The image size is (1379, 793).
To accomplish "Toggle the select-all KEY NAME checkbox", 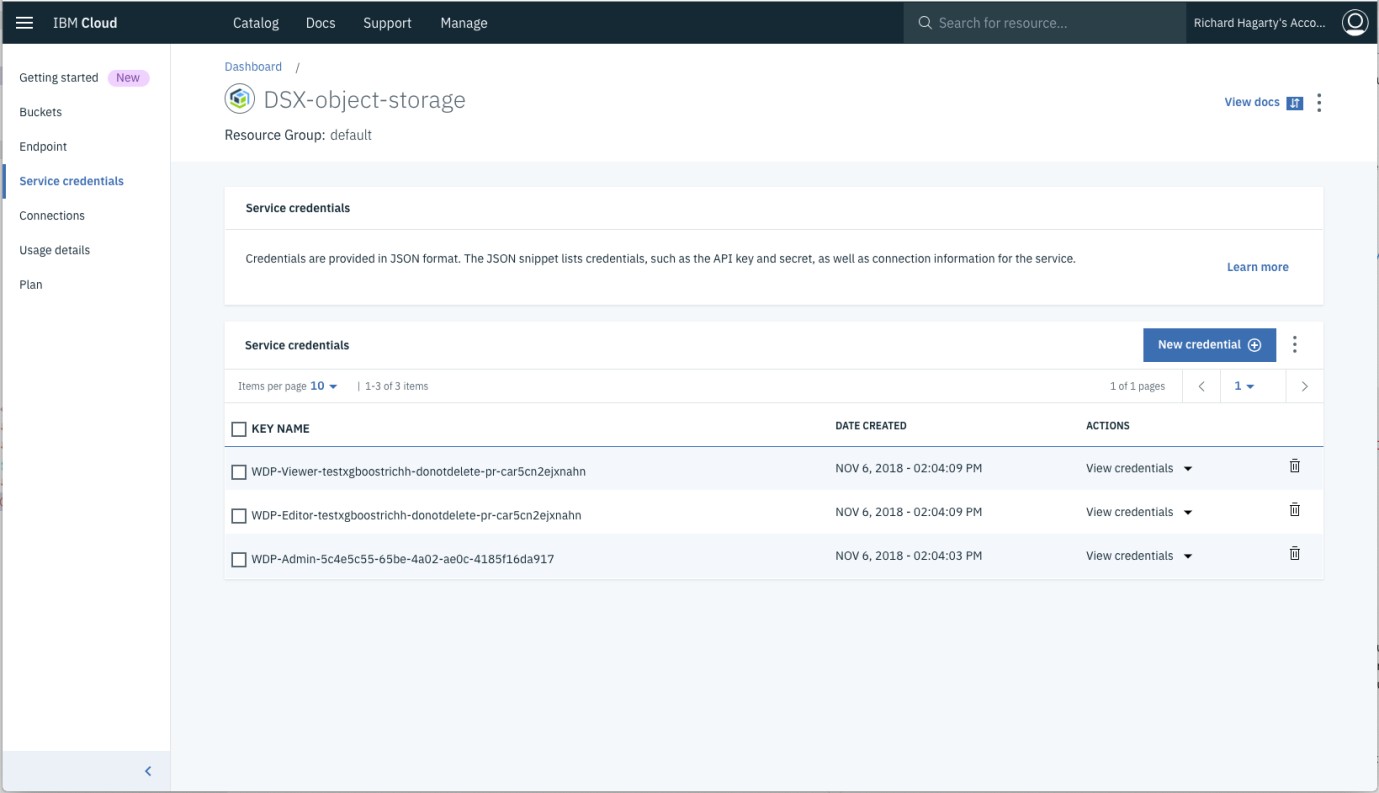I will tap(239, 429).
